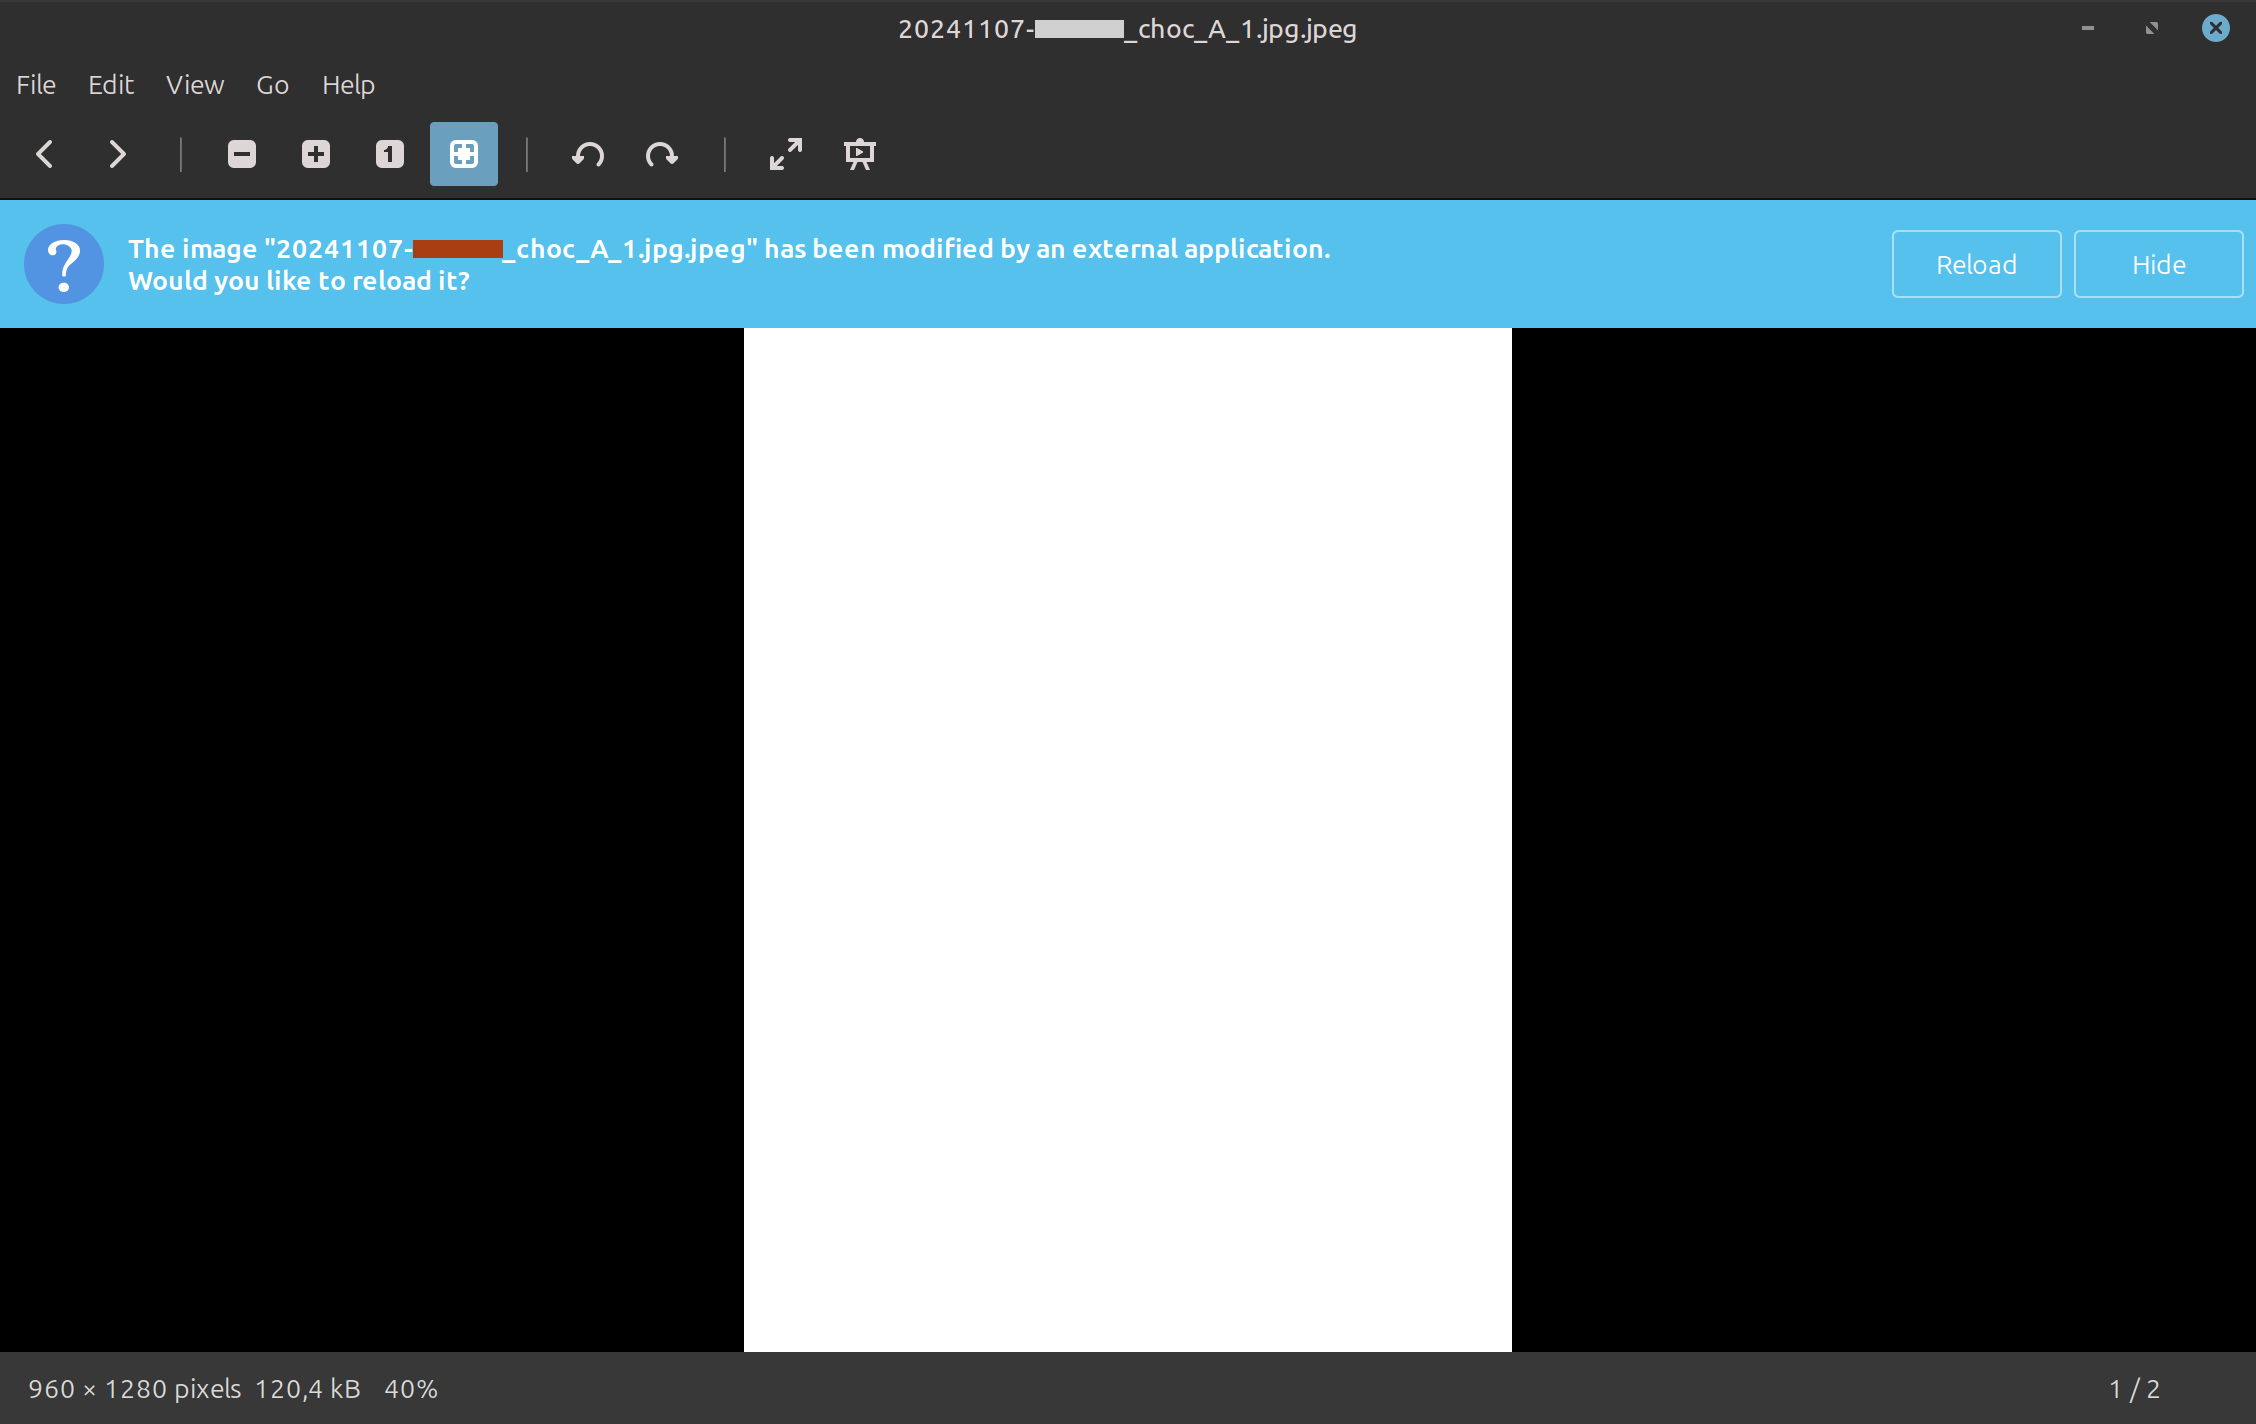The image size is (2256, 1424).
Task: Go to the previous image arrow
Action: click(x=44, y=154)
